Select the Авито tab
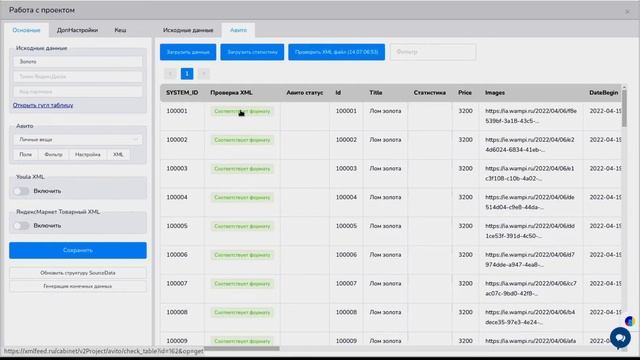The image size is (640, 360). (238, 30)
